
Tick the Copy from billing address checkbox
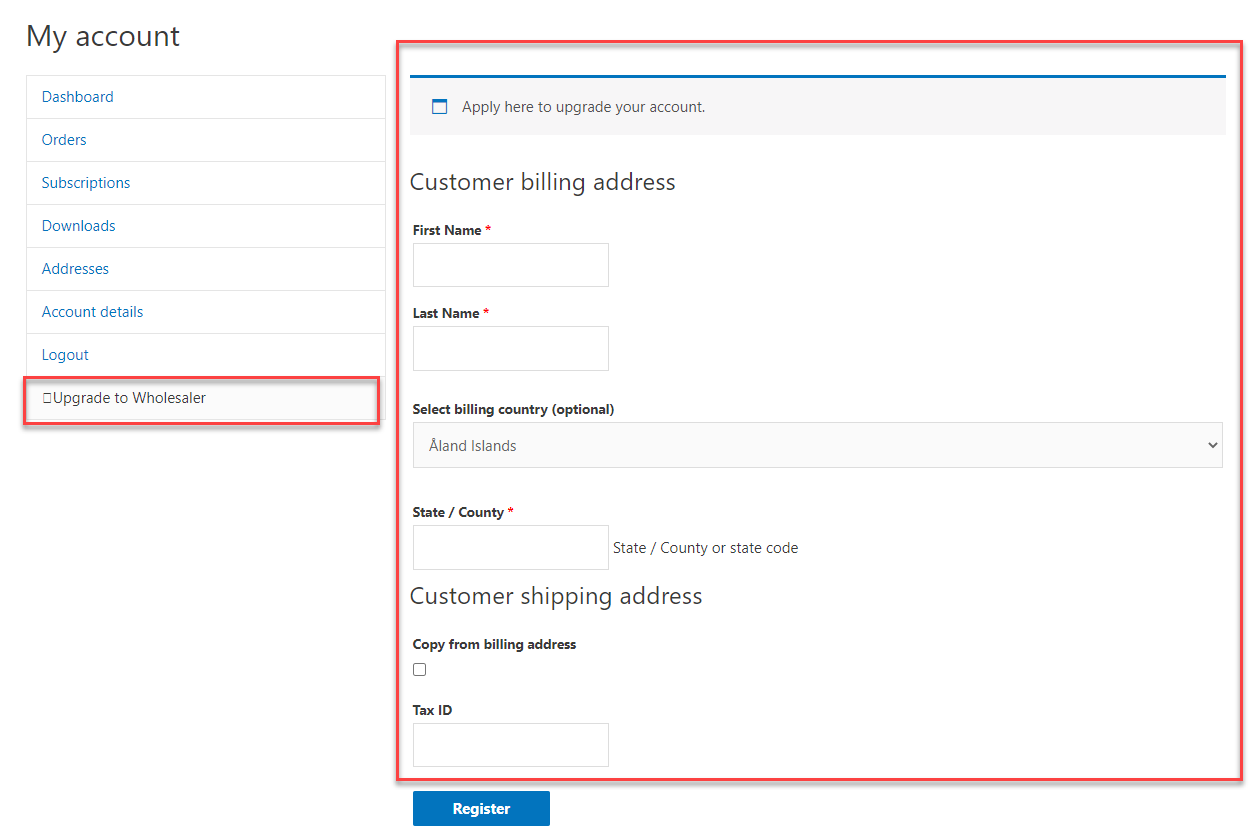click(x=420, y=670)
